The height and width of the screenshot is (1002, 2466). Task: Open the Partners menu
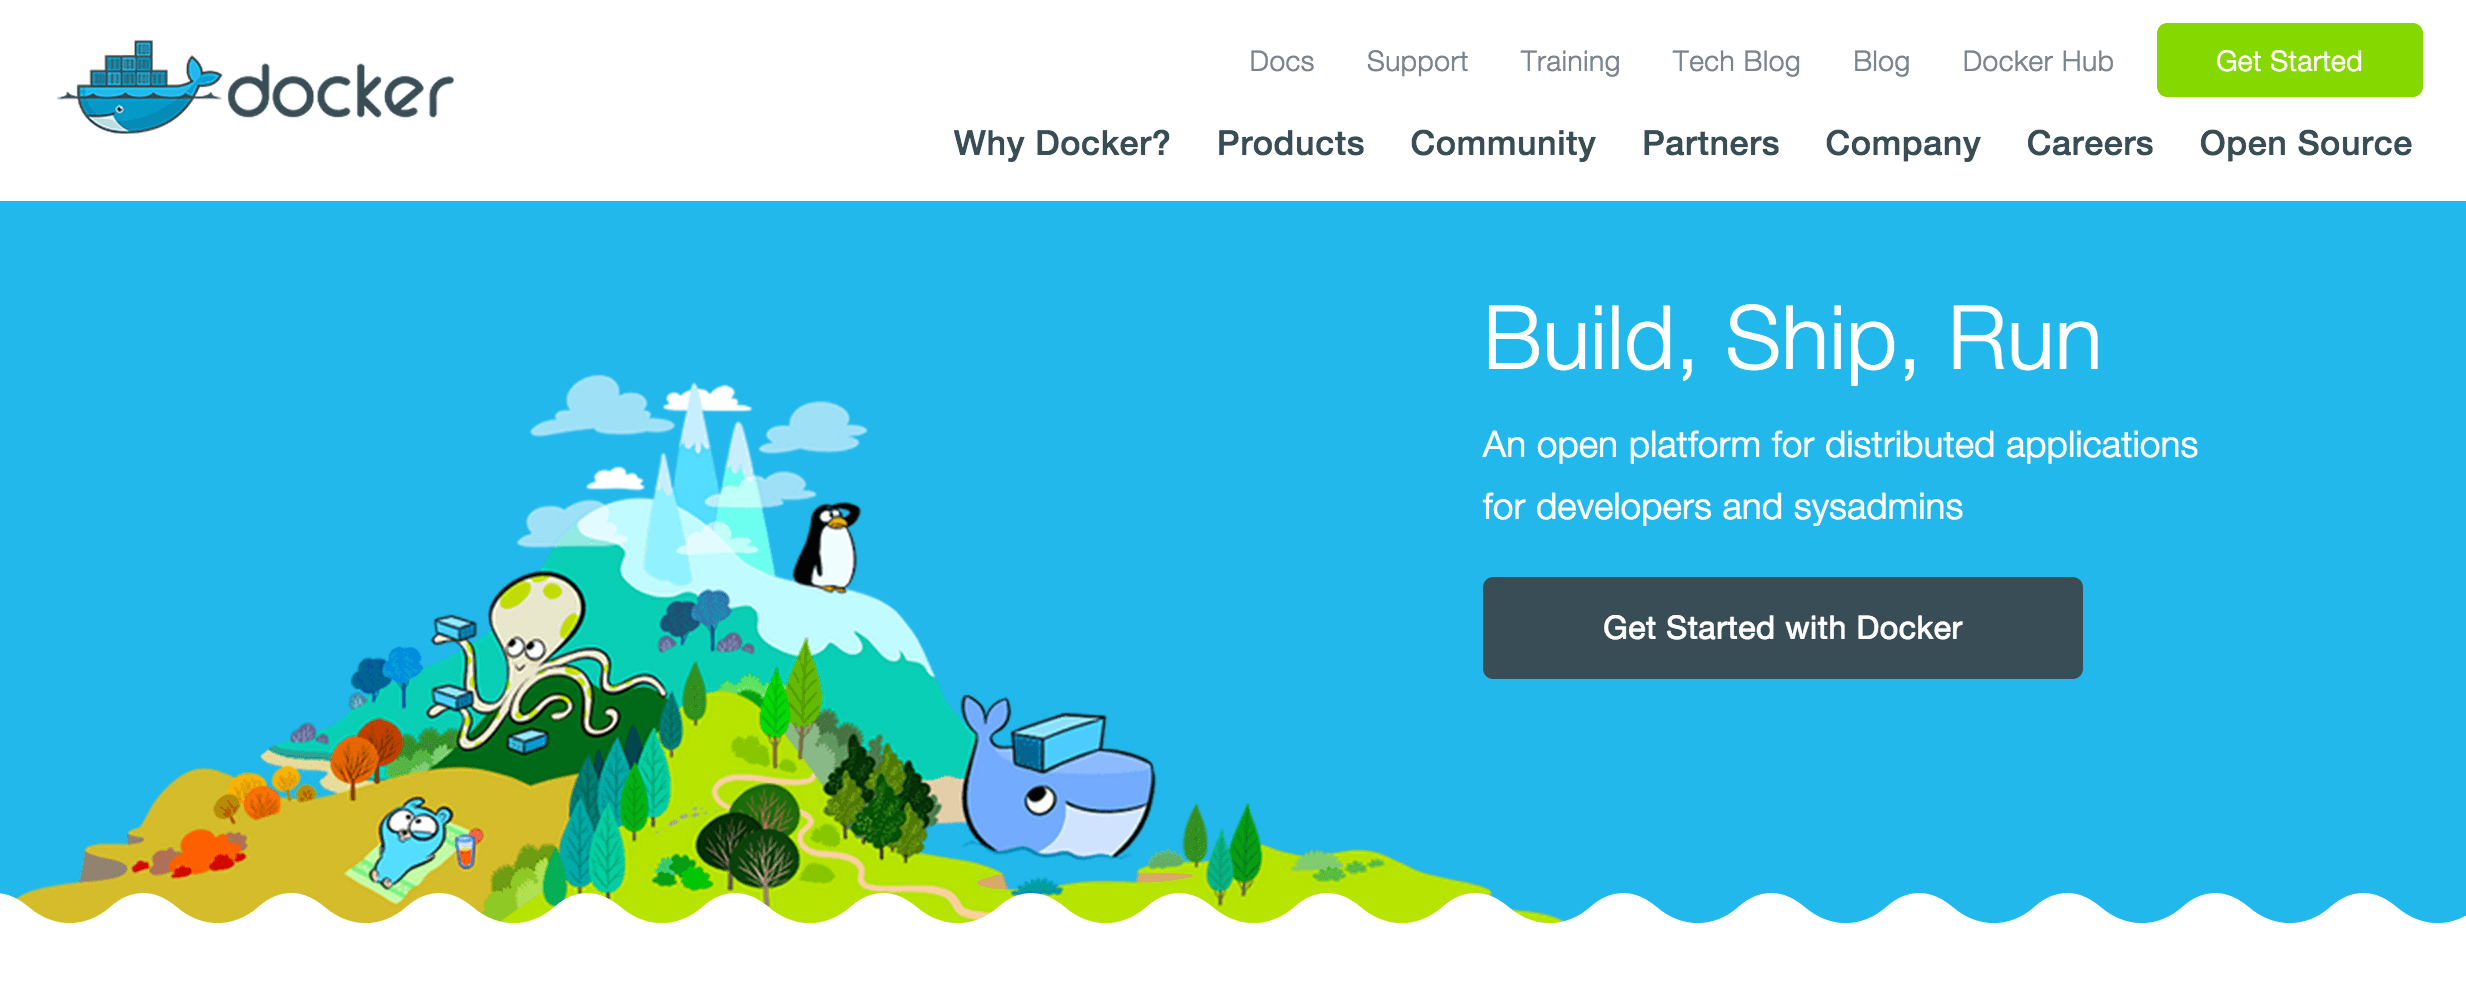pyautogui.click(x=1710, y=143)
